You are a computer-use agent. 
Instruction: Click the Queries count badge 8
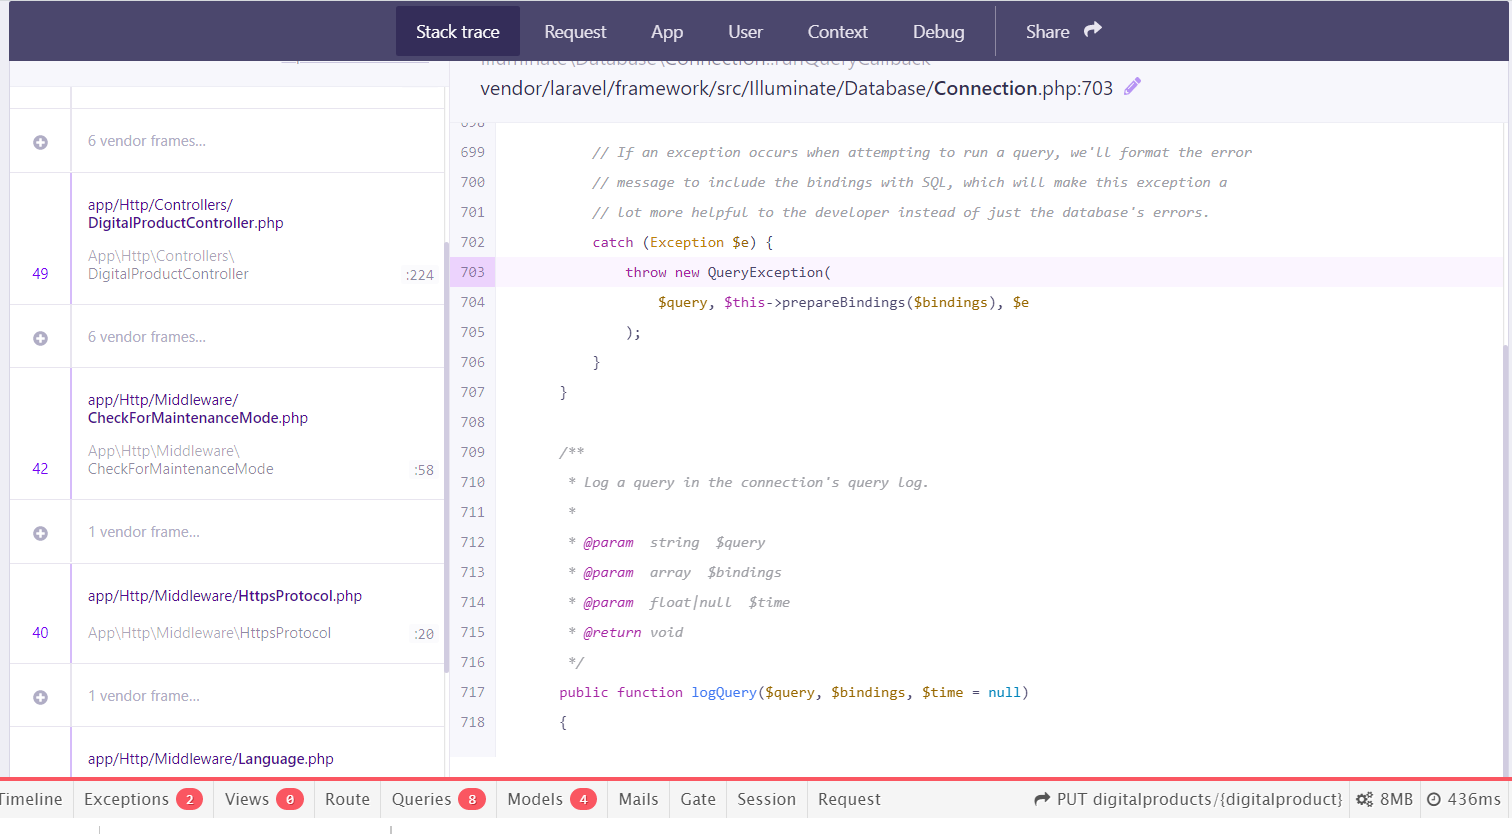(472, 799)
